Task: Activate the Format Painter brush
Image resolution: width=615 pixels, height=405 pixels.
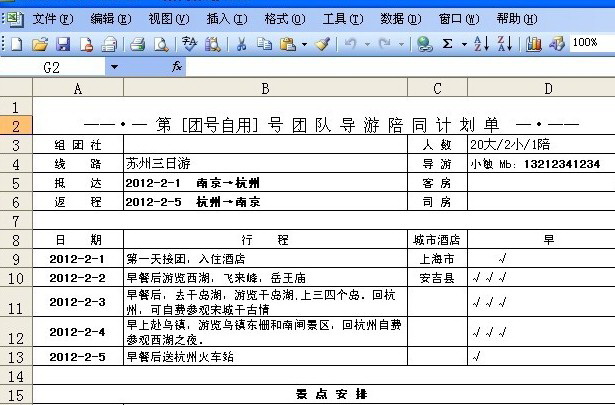Action: (322, 44)
